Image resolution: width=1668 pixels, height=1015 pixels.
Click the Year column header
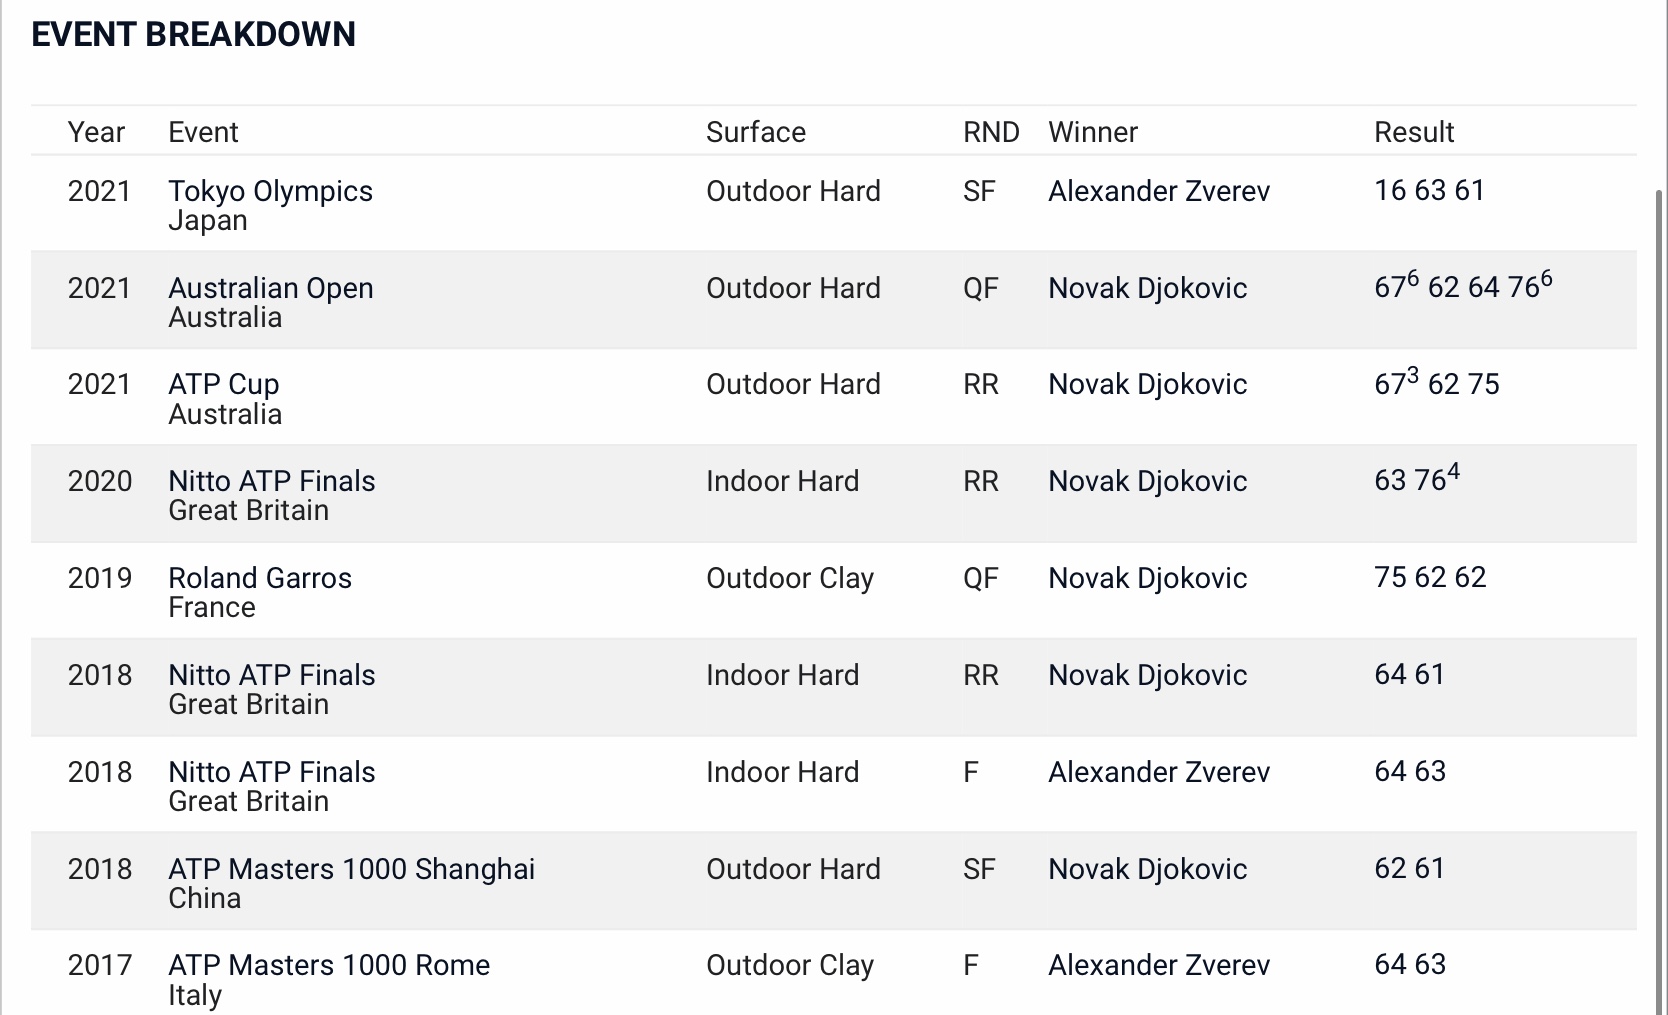point(96,132)
